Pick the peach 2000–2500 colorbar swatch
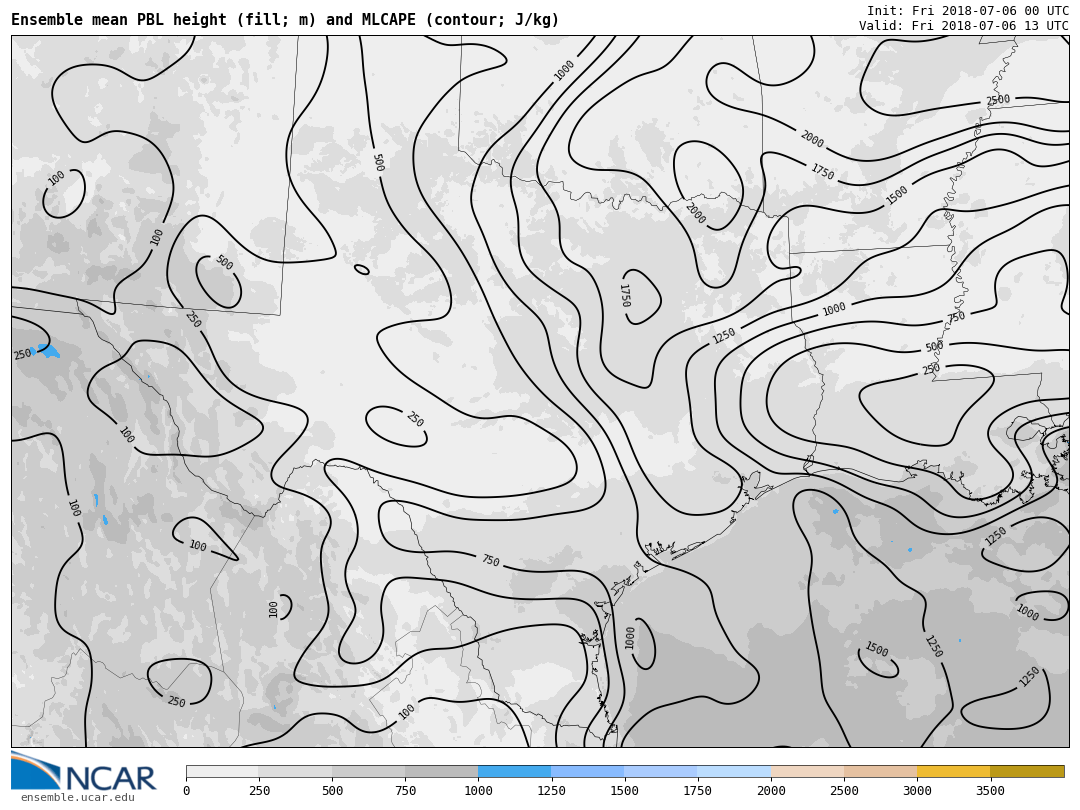1080x810 pixels. click(x=807, y=772)
